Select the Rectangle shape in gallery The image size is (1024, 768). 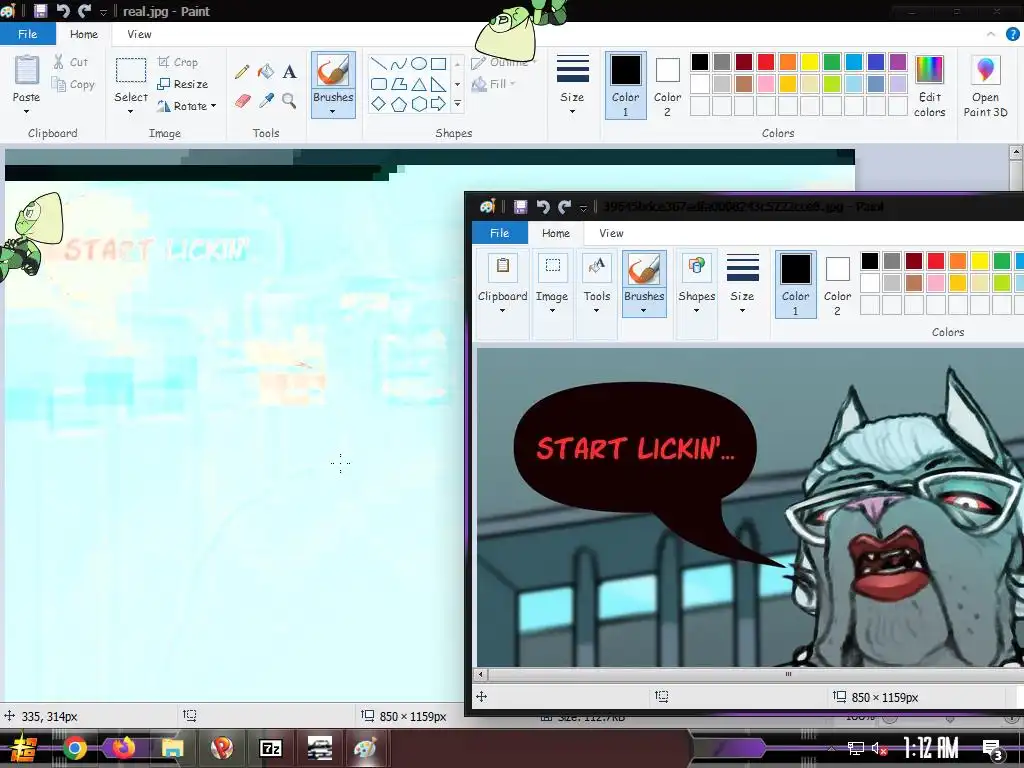[x=438, y=64]
